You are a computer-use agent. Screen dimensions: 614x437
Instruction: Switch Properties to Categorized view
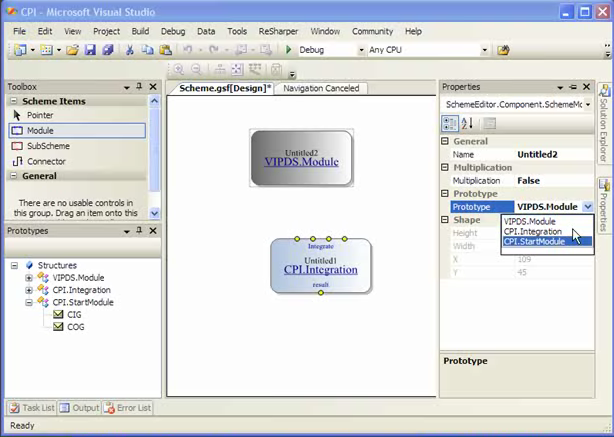point(450,123)
